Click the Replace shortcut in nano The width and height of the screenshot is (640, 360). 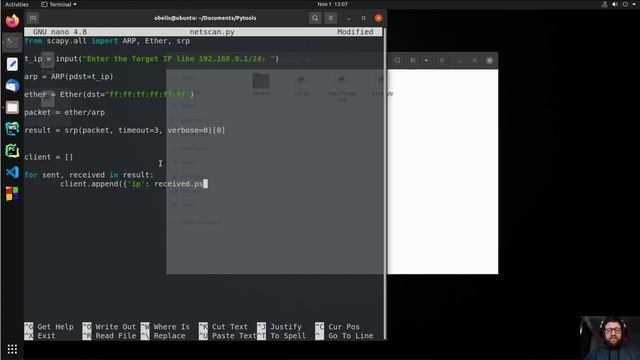pos(163,336)
